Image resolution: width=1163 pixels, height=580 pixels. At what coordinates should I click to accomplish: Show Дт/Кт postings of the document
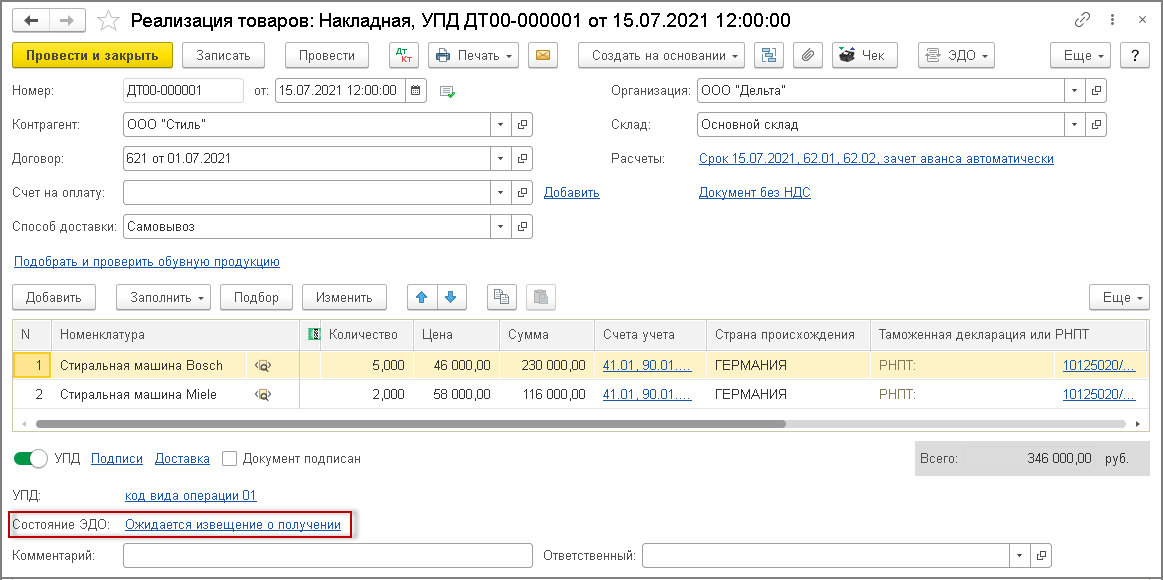tap(404, 55)
